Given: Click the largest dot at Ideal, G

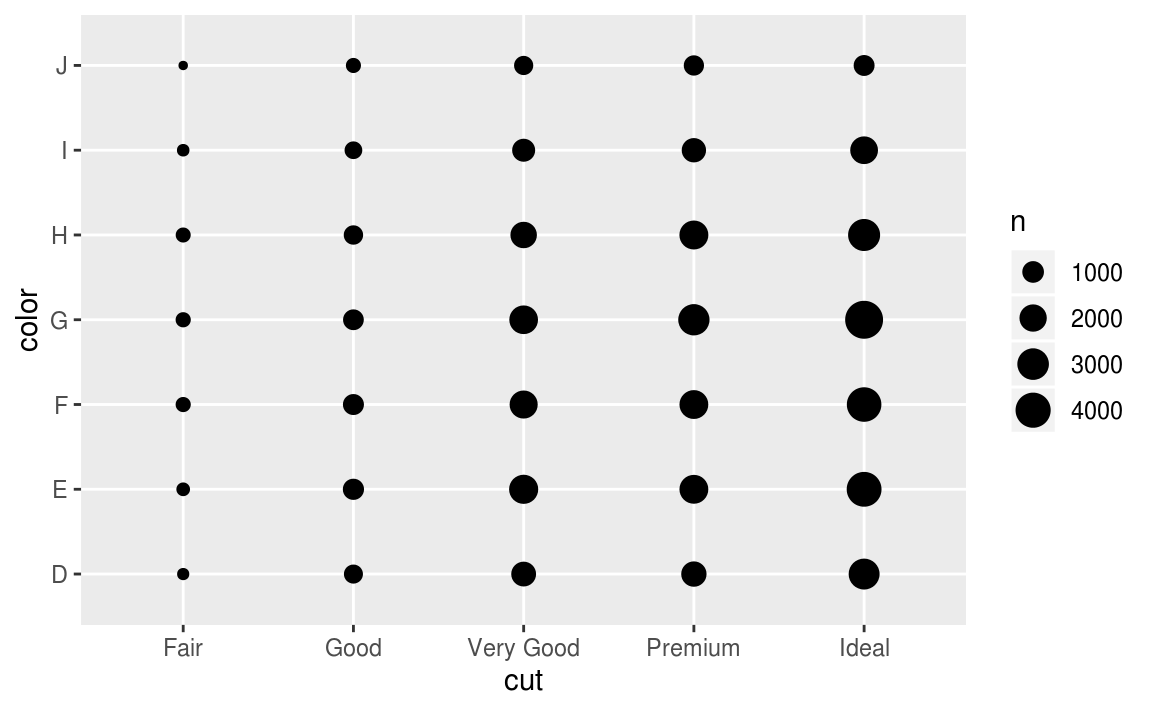Looking at the screenshot, I should click(x=864, y=320).
